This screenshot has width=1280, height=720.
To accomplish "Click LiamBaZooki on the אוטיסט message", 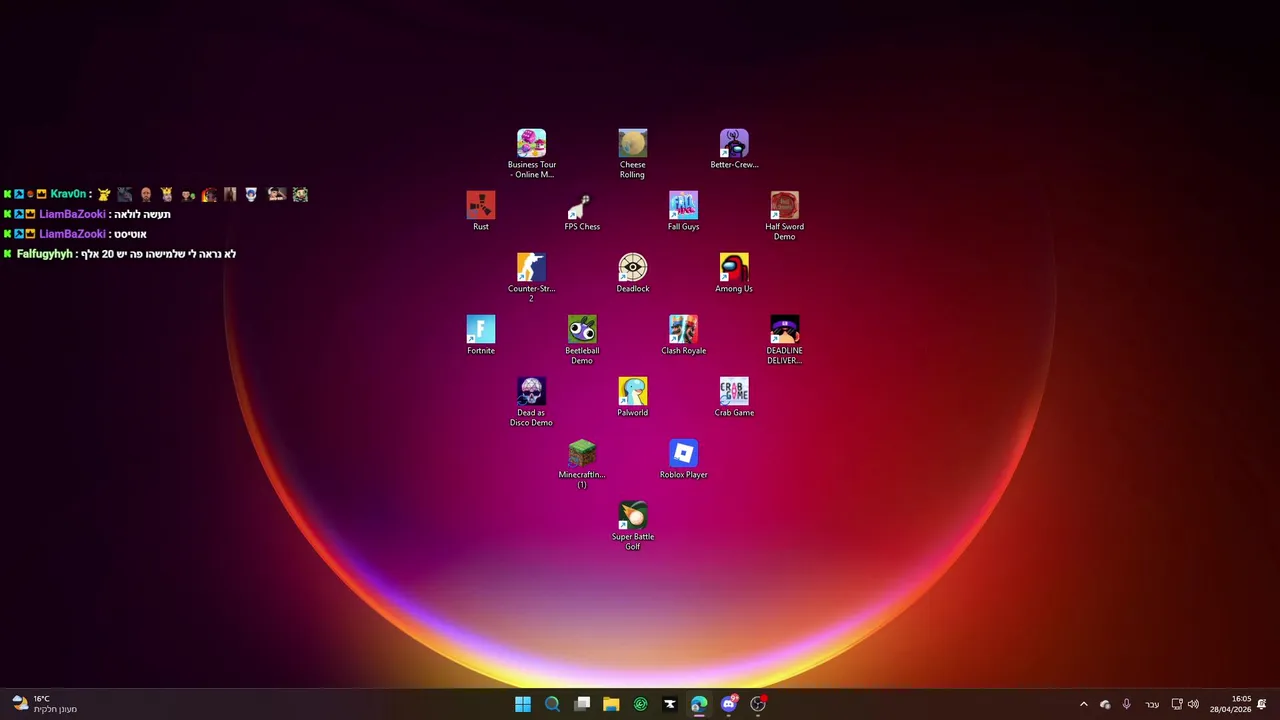I will 72,234.
